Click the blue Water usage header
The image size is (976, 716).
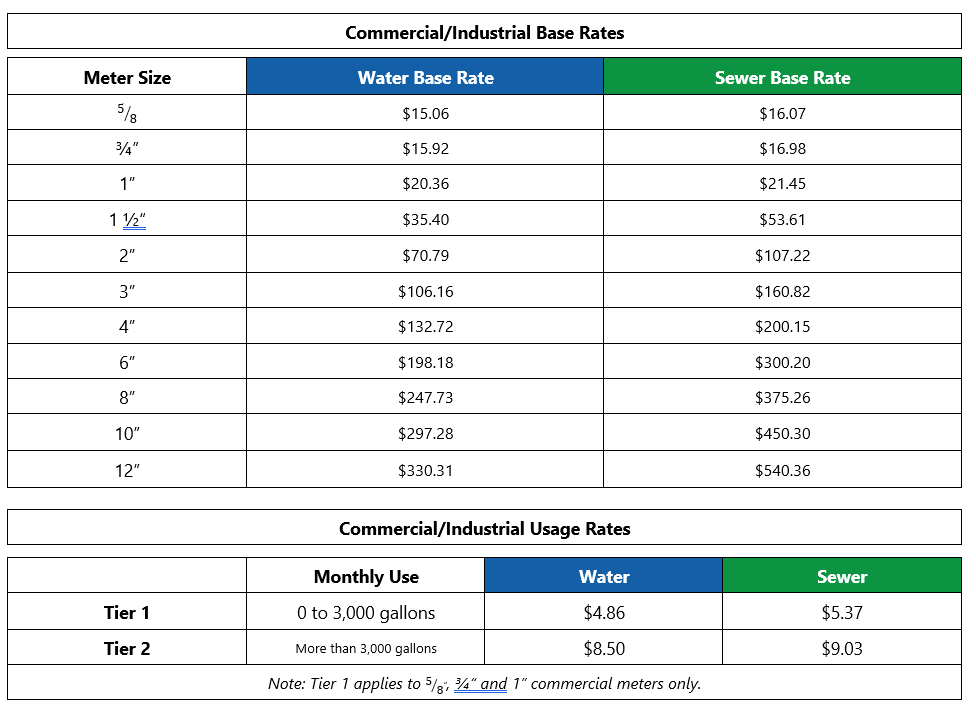pos(604,577)
